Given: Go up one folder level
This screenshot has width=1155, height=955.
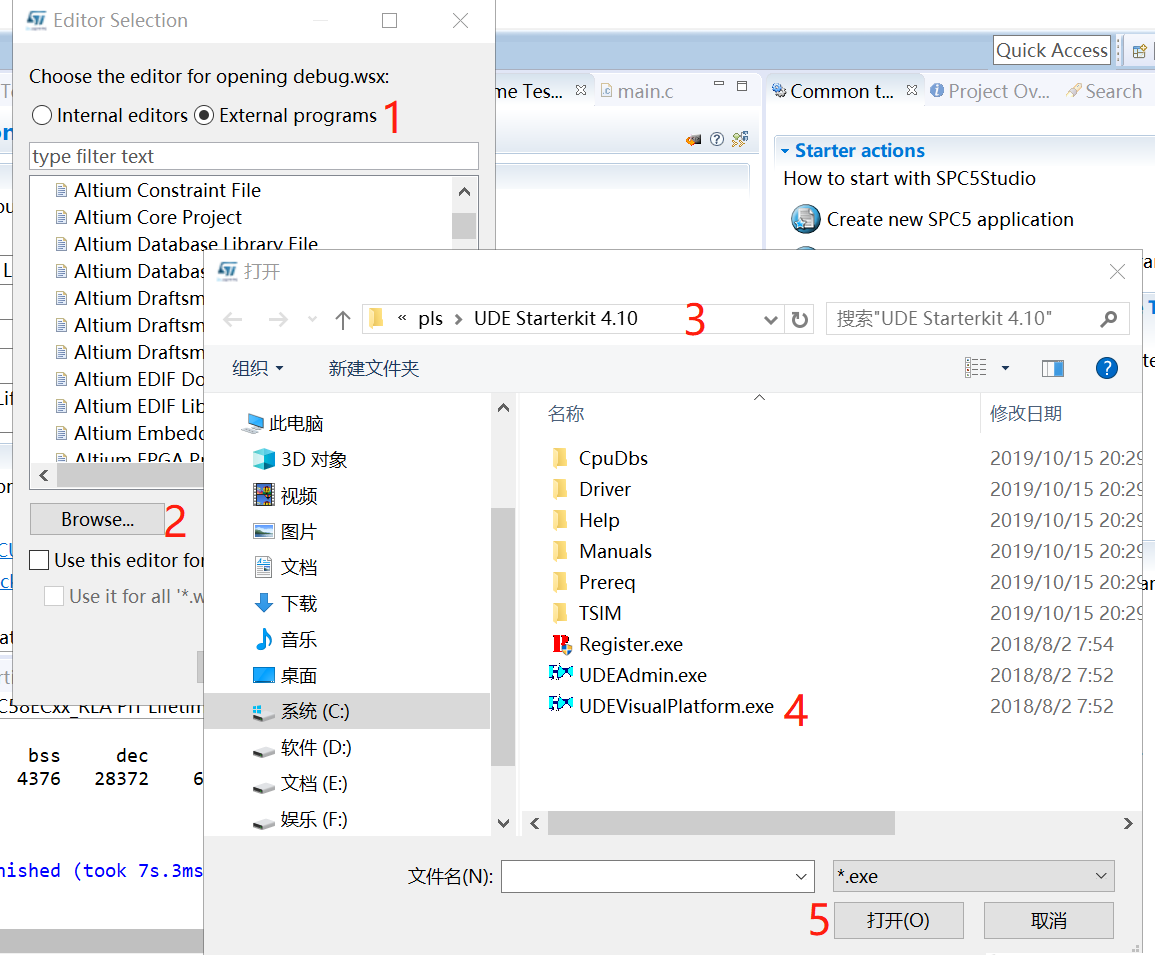Looking at the screenshot, I should (343, 319).
